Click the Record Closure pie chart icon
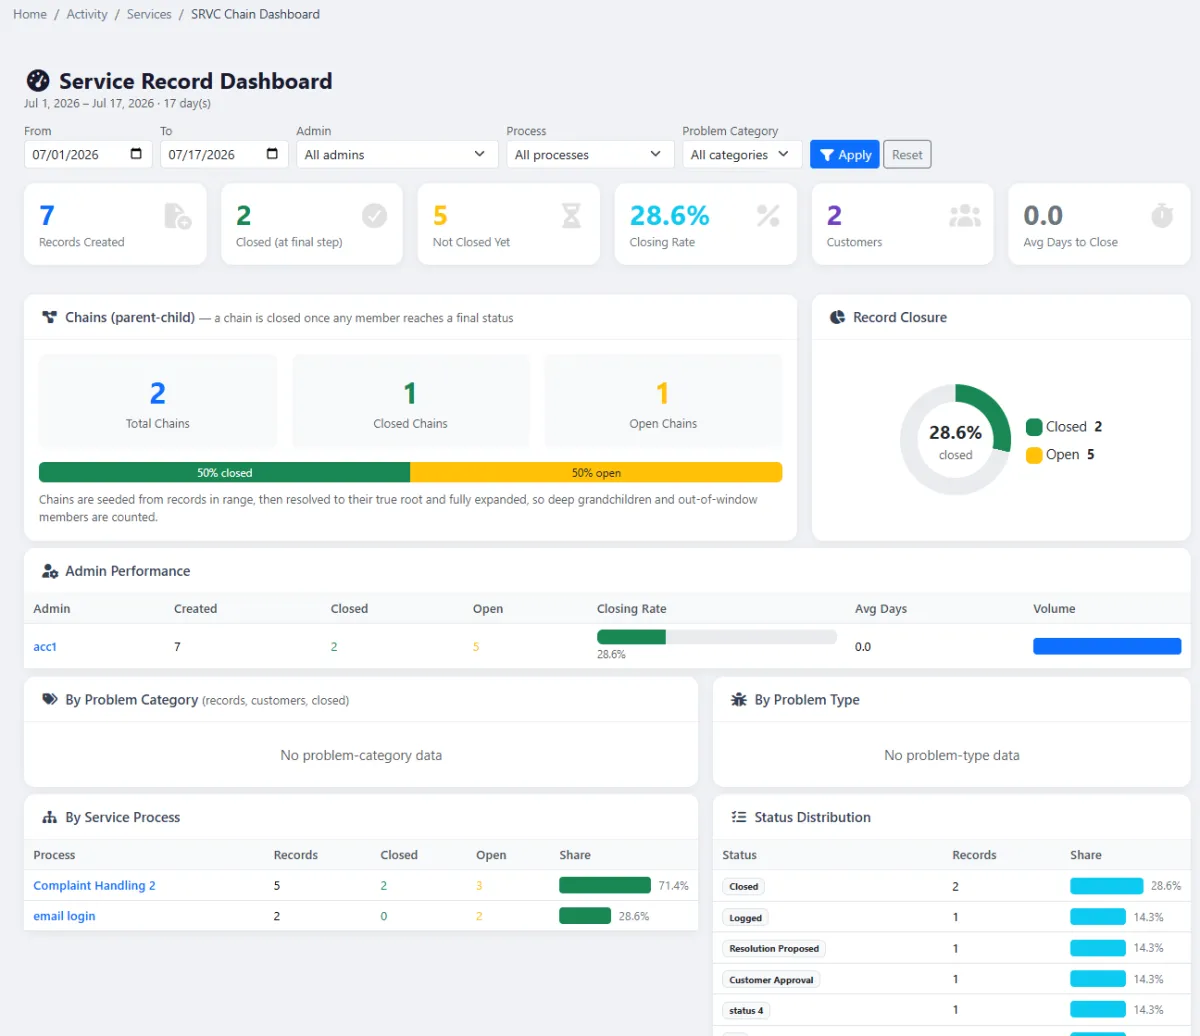 [838, 317]
